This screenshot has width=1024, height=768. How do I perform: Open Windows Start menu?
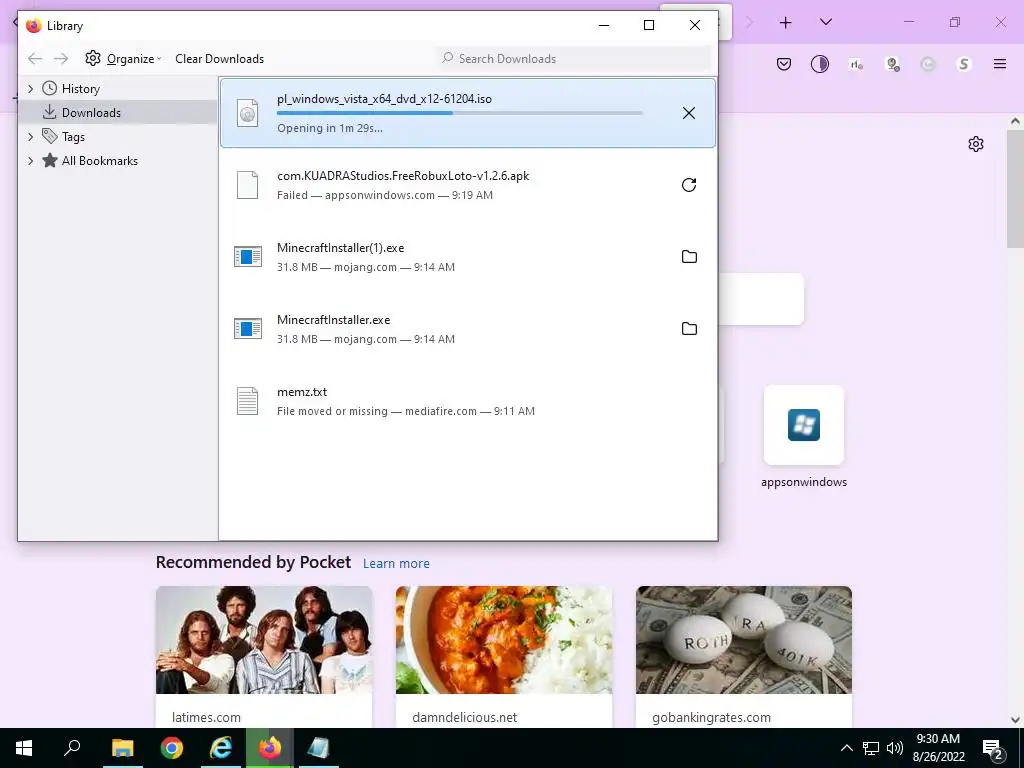[x=24, y=748]
